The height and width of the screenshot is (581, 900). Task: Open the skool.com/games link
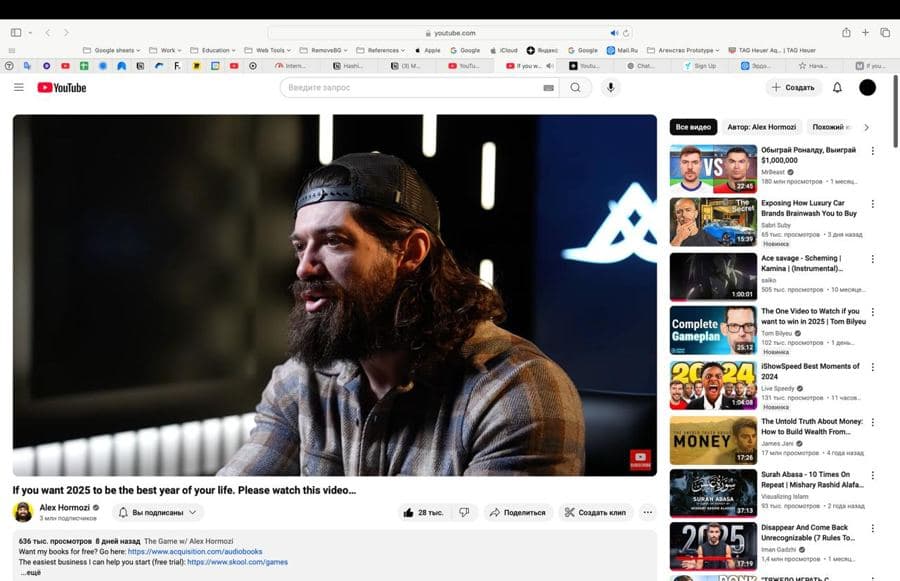[x=238, y=562]
